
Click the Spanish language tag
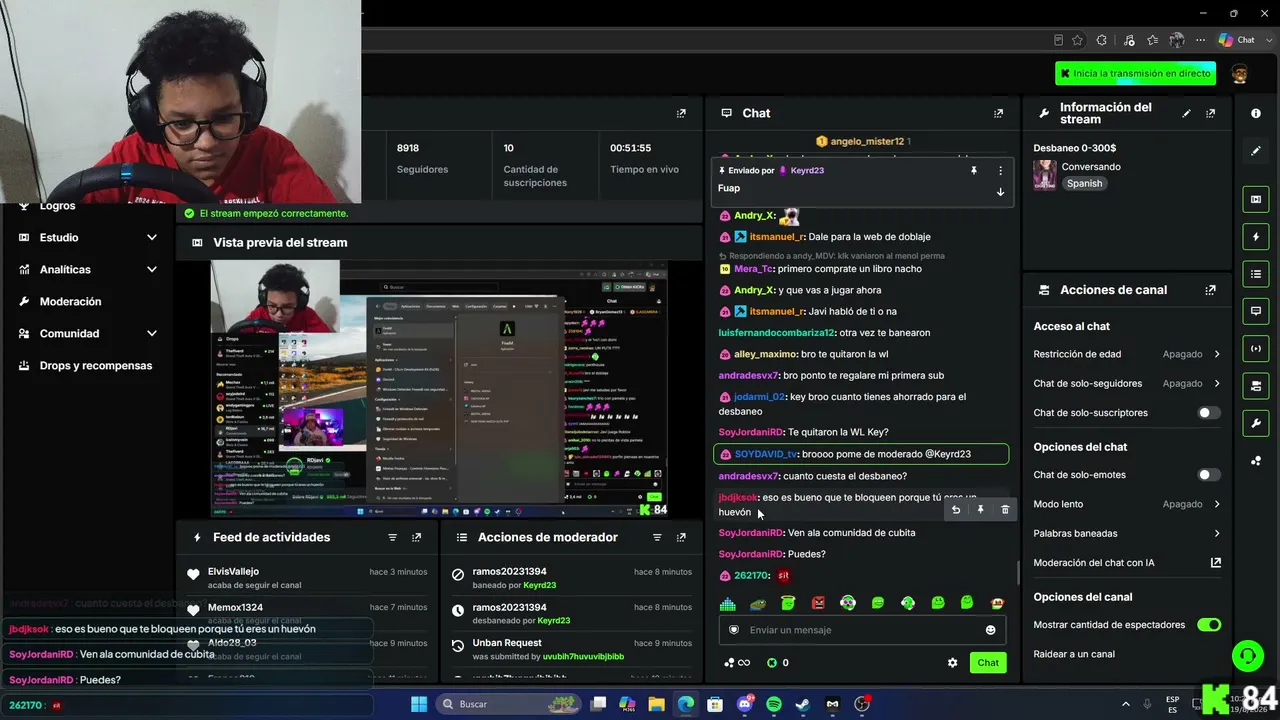(1084, 184)
